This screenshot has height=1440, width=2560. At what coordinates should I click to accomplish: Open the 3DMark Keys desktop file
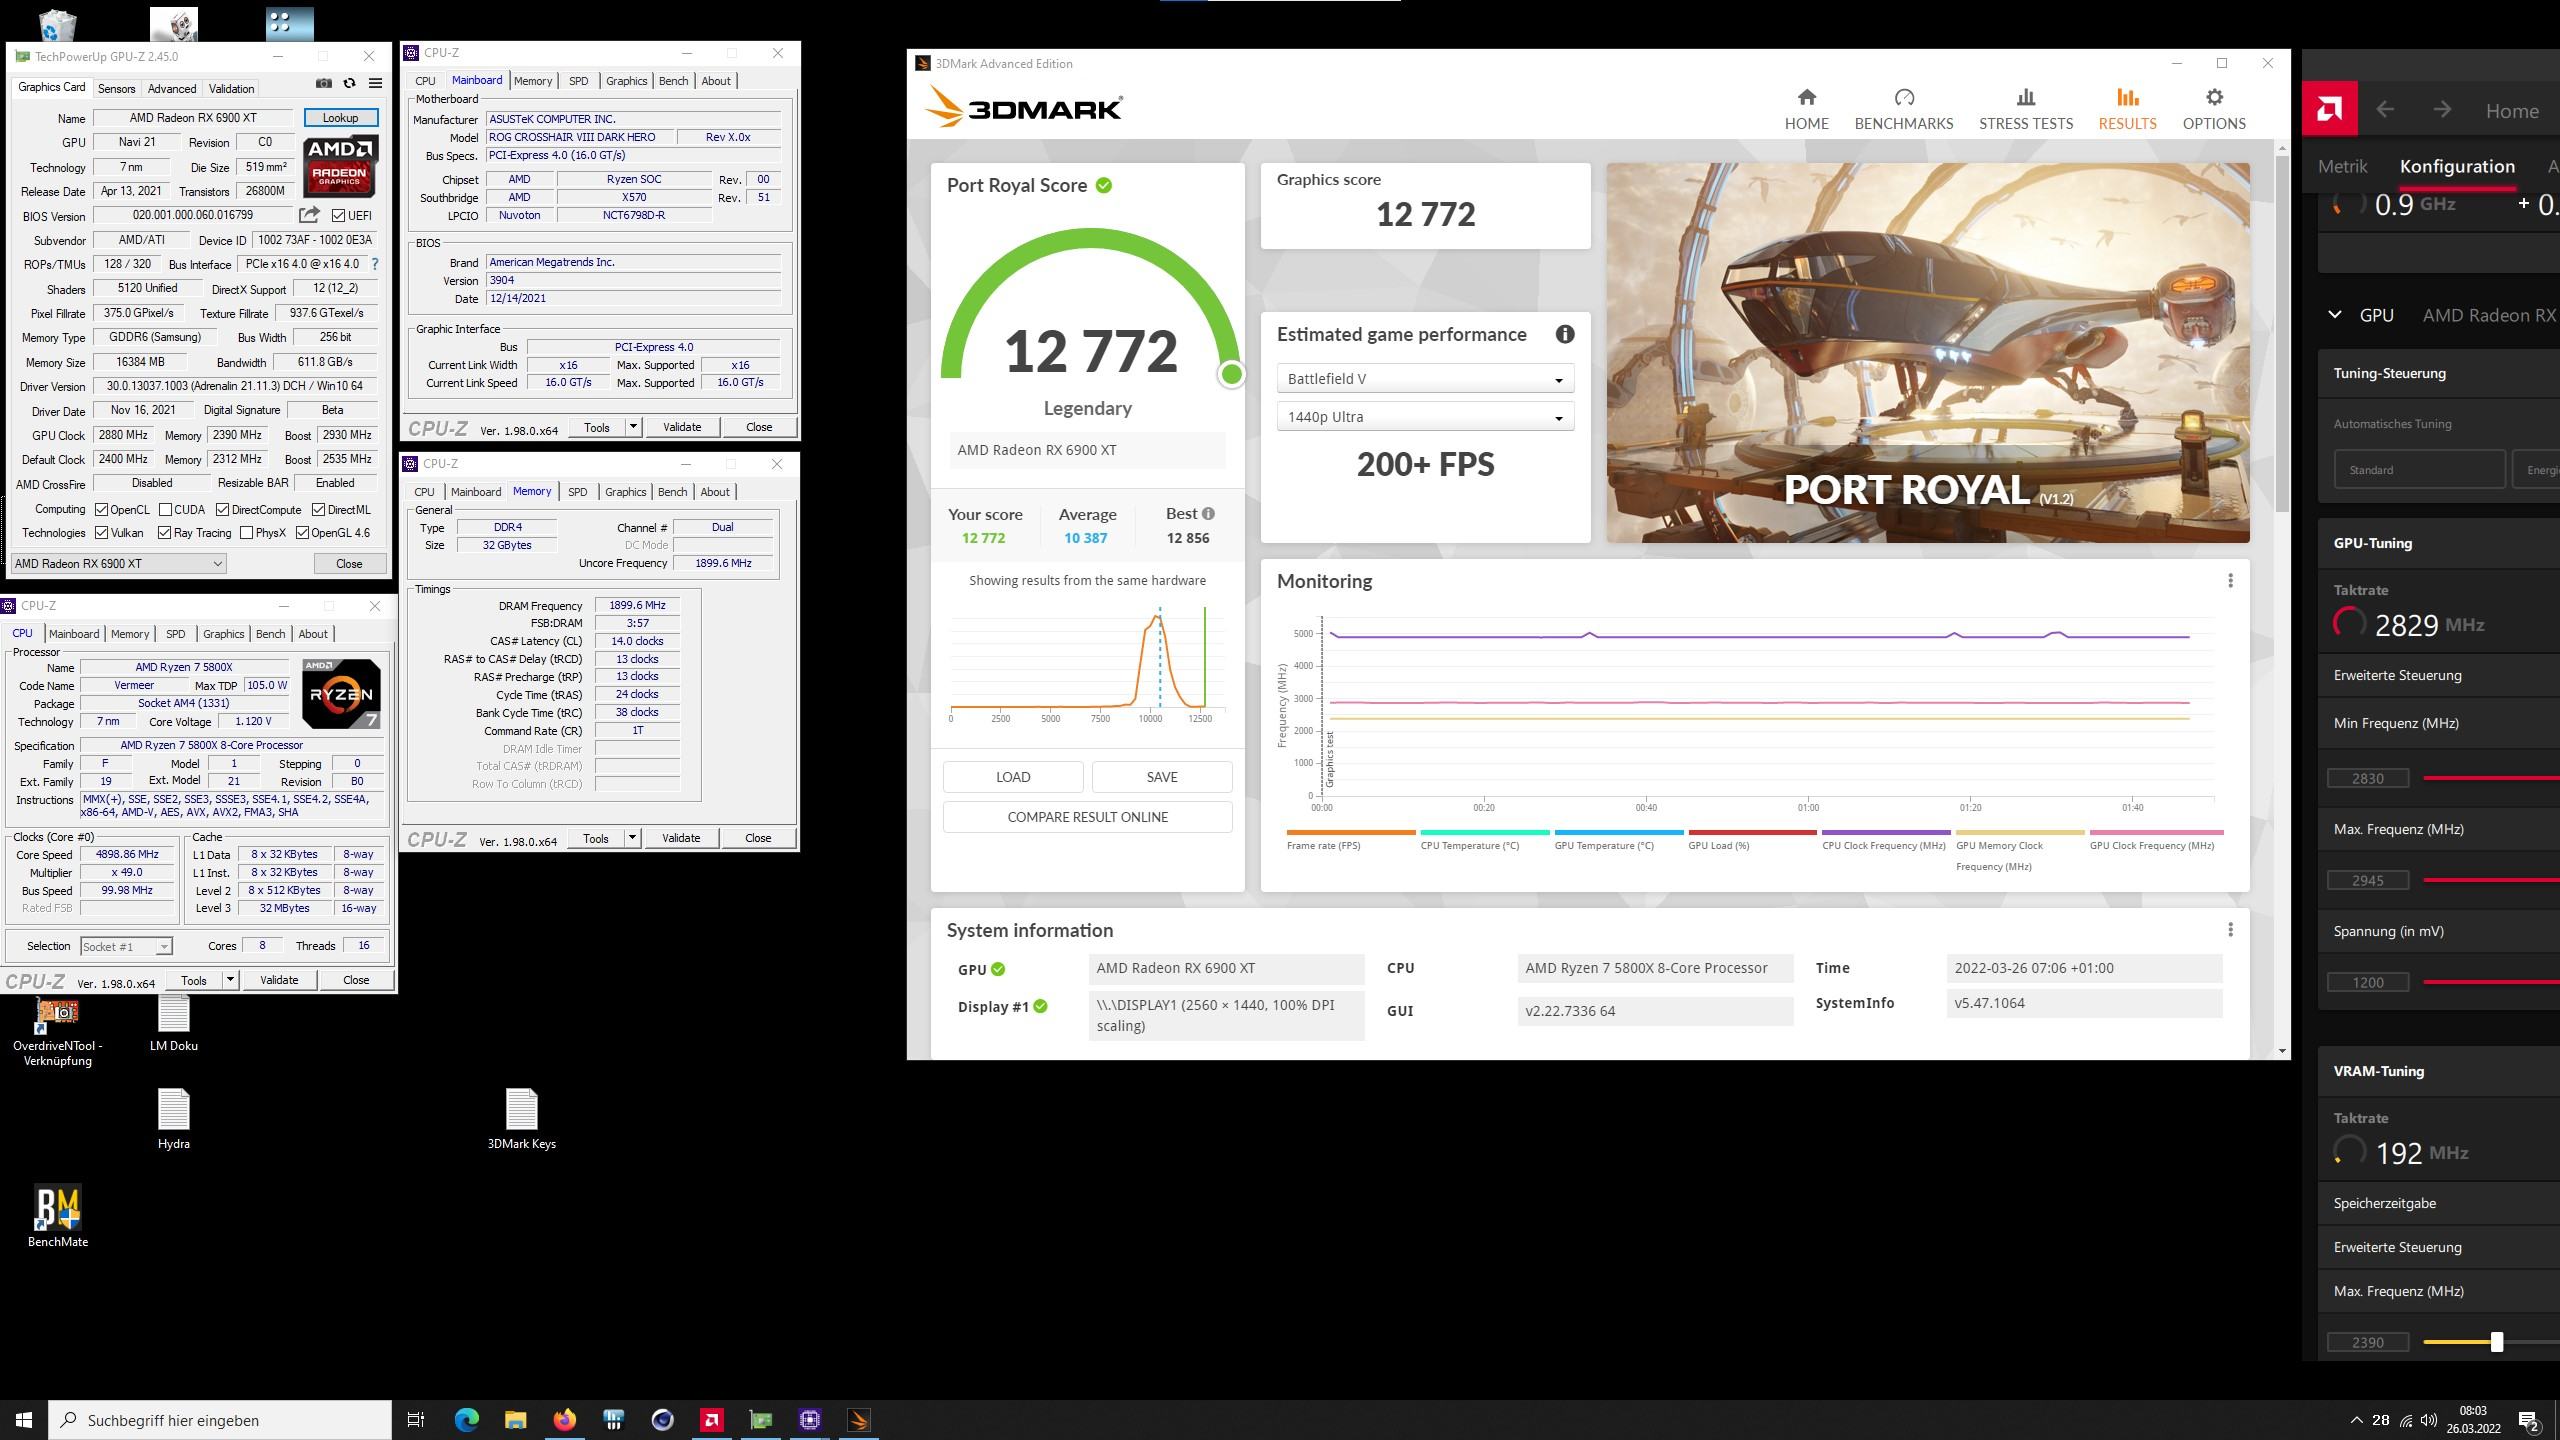coord(521,1119)
